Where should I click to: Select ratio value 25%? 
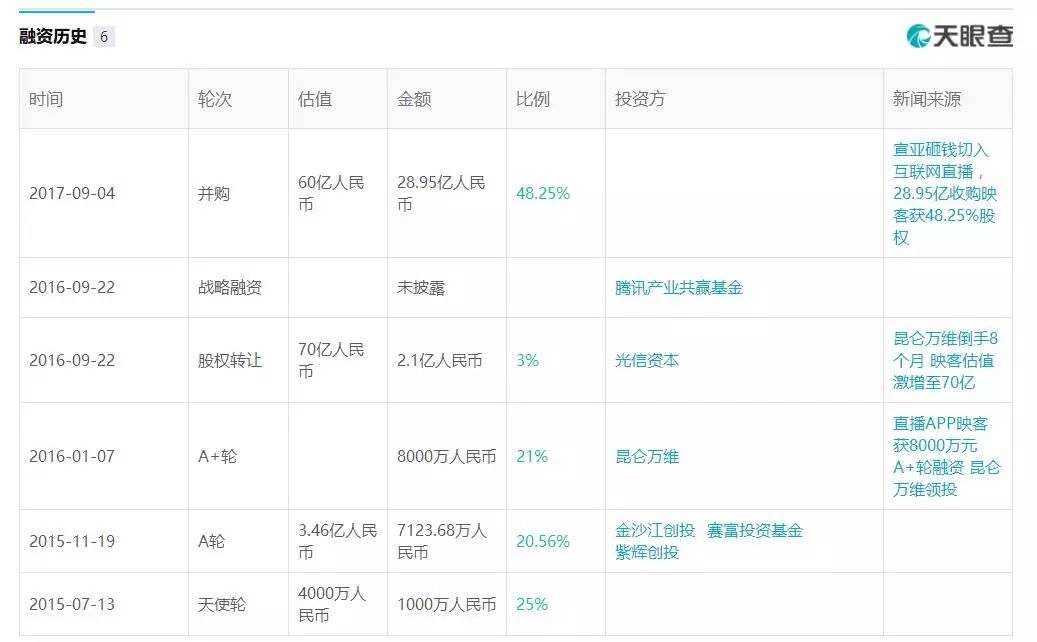(532, 604)
